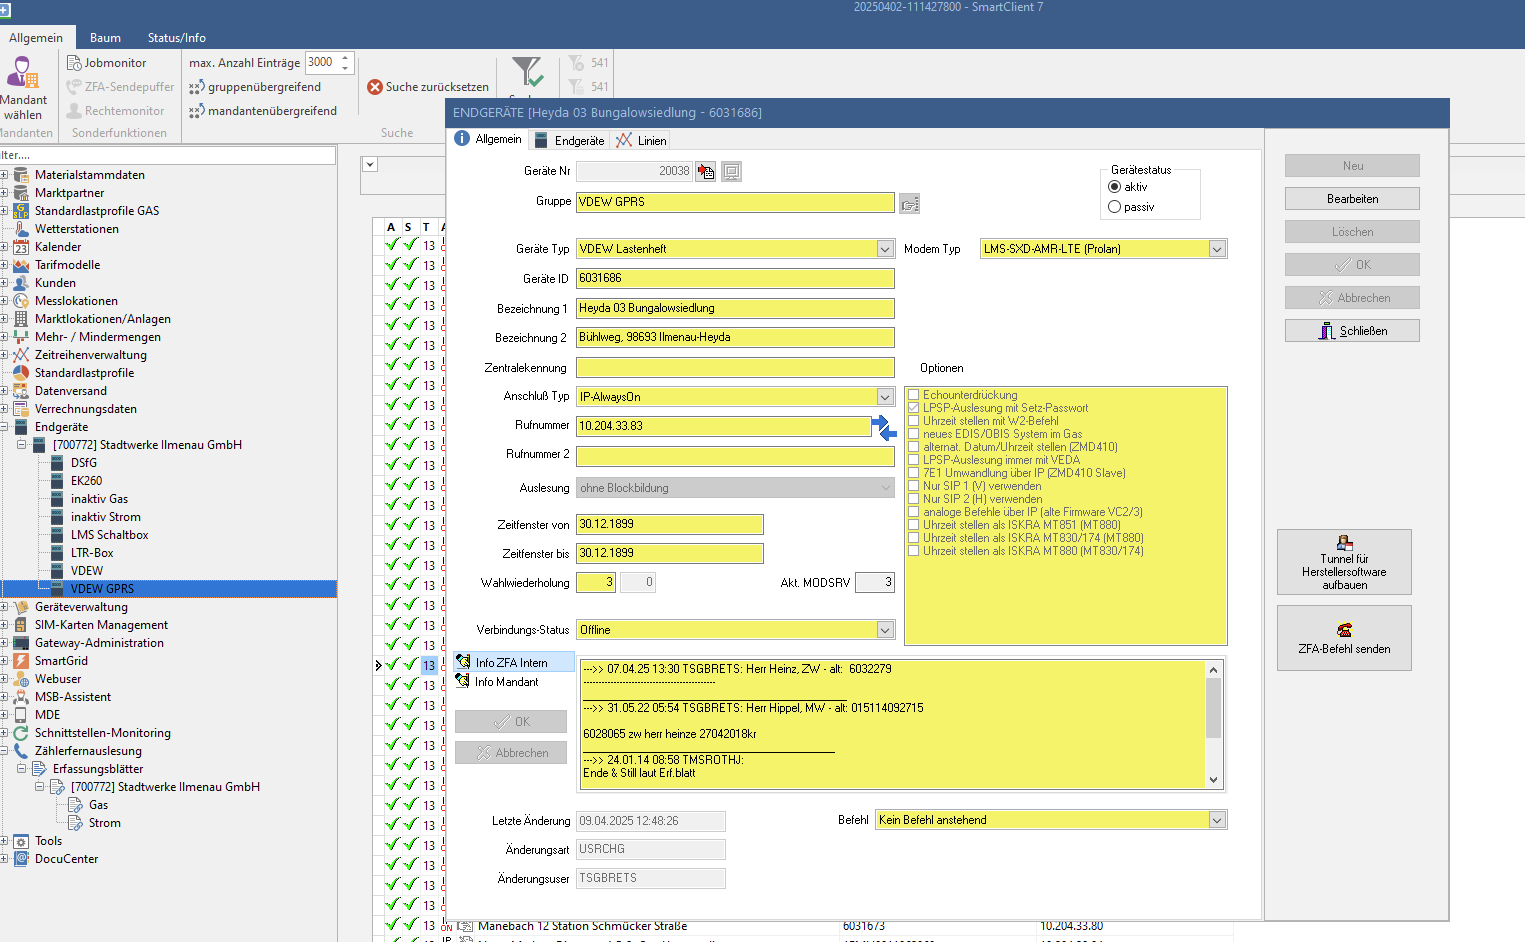Click the copy icon next to Geräte Nr
Image resolution: width=1525 pixels, height=942 pixels.
(706, 172)
